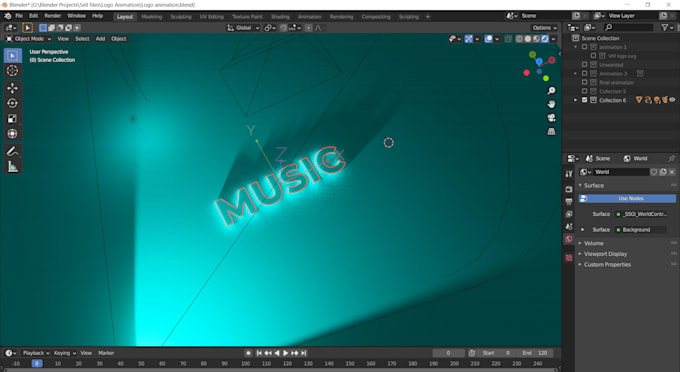This screenshot has width=680, height=372.
Task: Toggle the camera view icon
Action: click(551, 117)
